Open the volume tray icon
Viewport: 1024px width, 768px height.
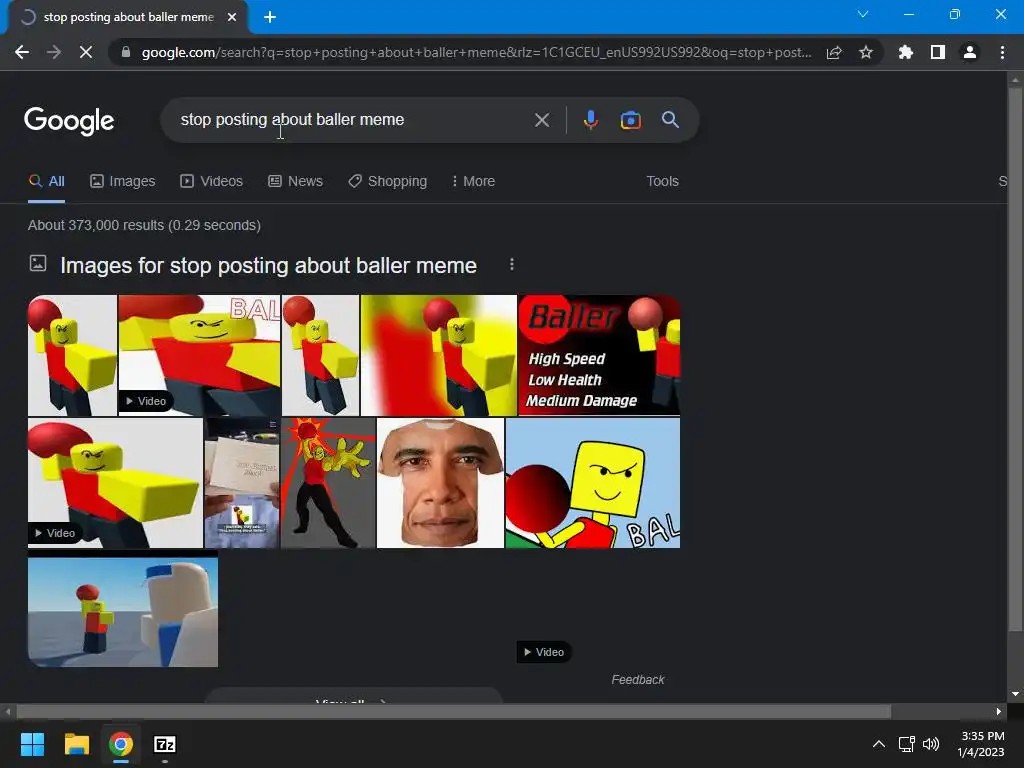click(931, 744)
